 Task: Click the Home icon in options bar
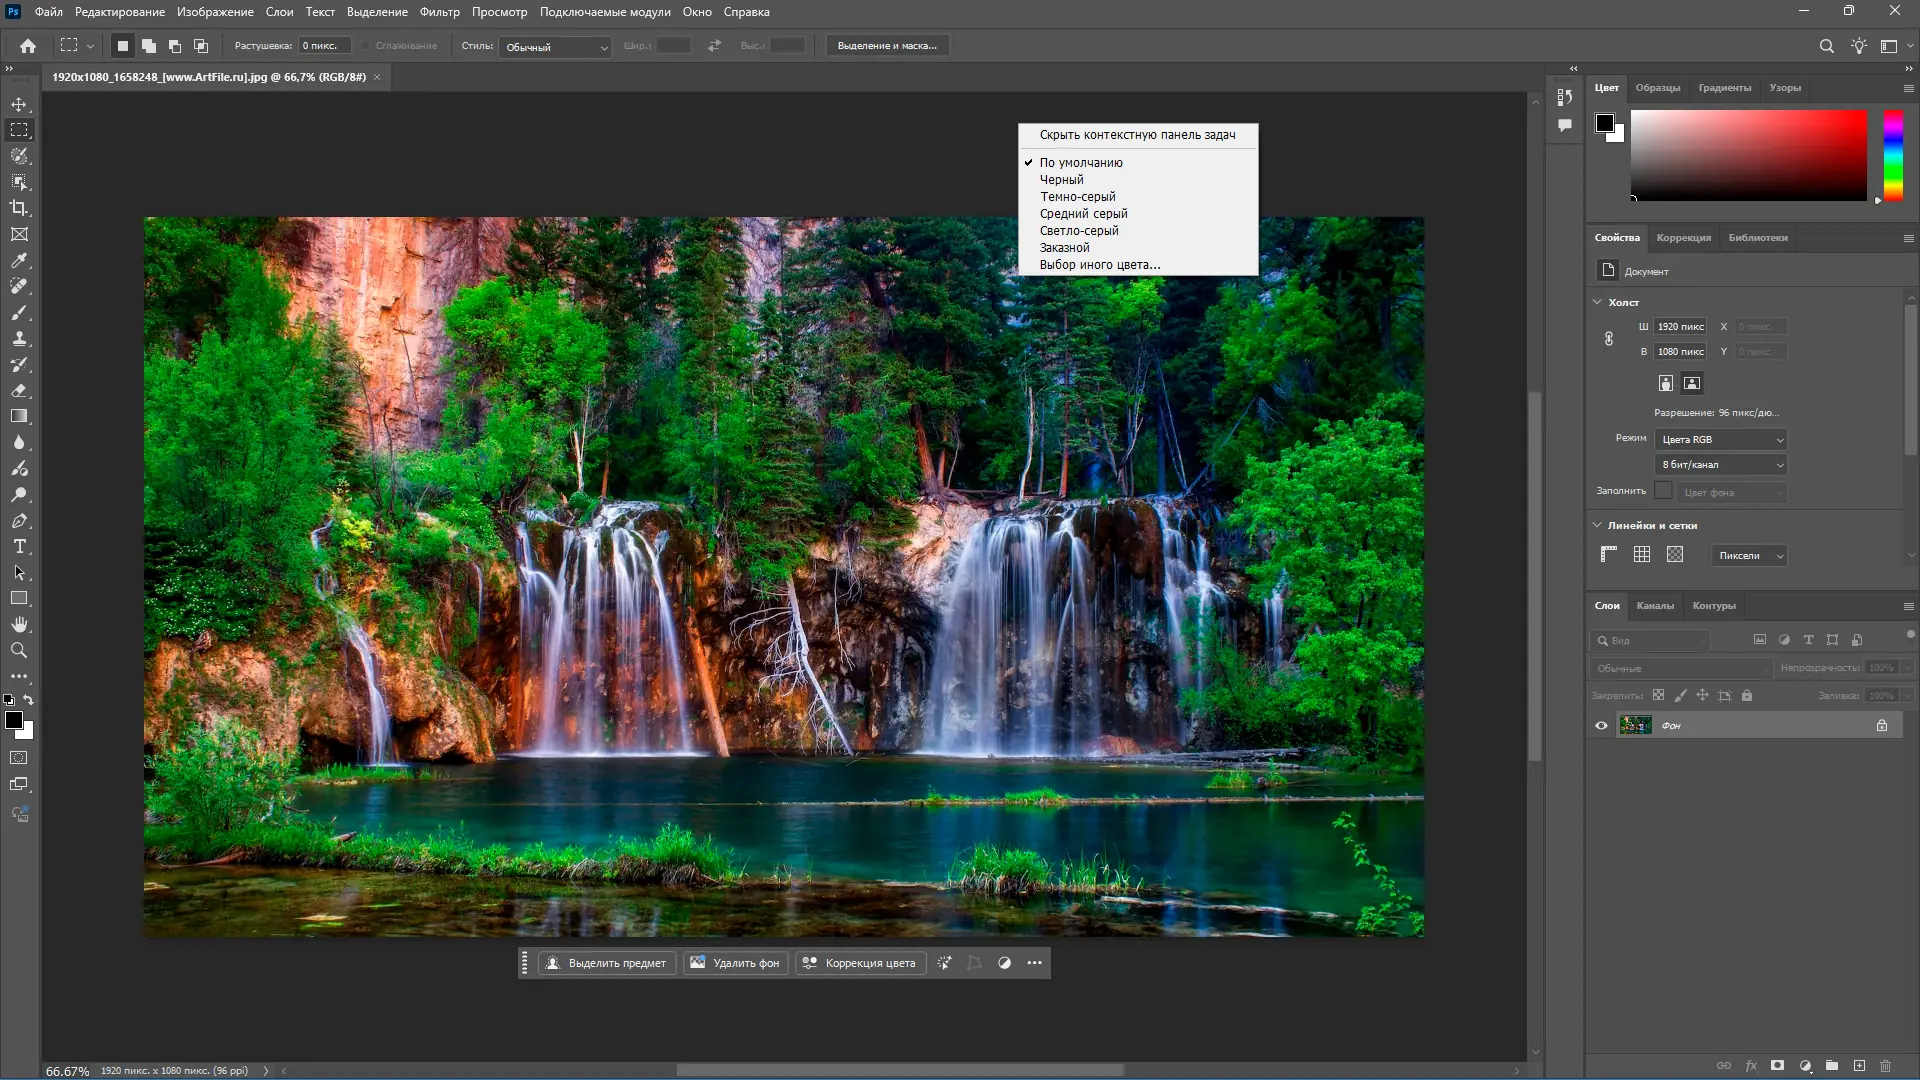[28, 46]
